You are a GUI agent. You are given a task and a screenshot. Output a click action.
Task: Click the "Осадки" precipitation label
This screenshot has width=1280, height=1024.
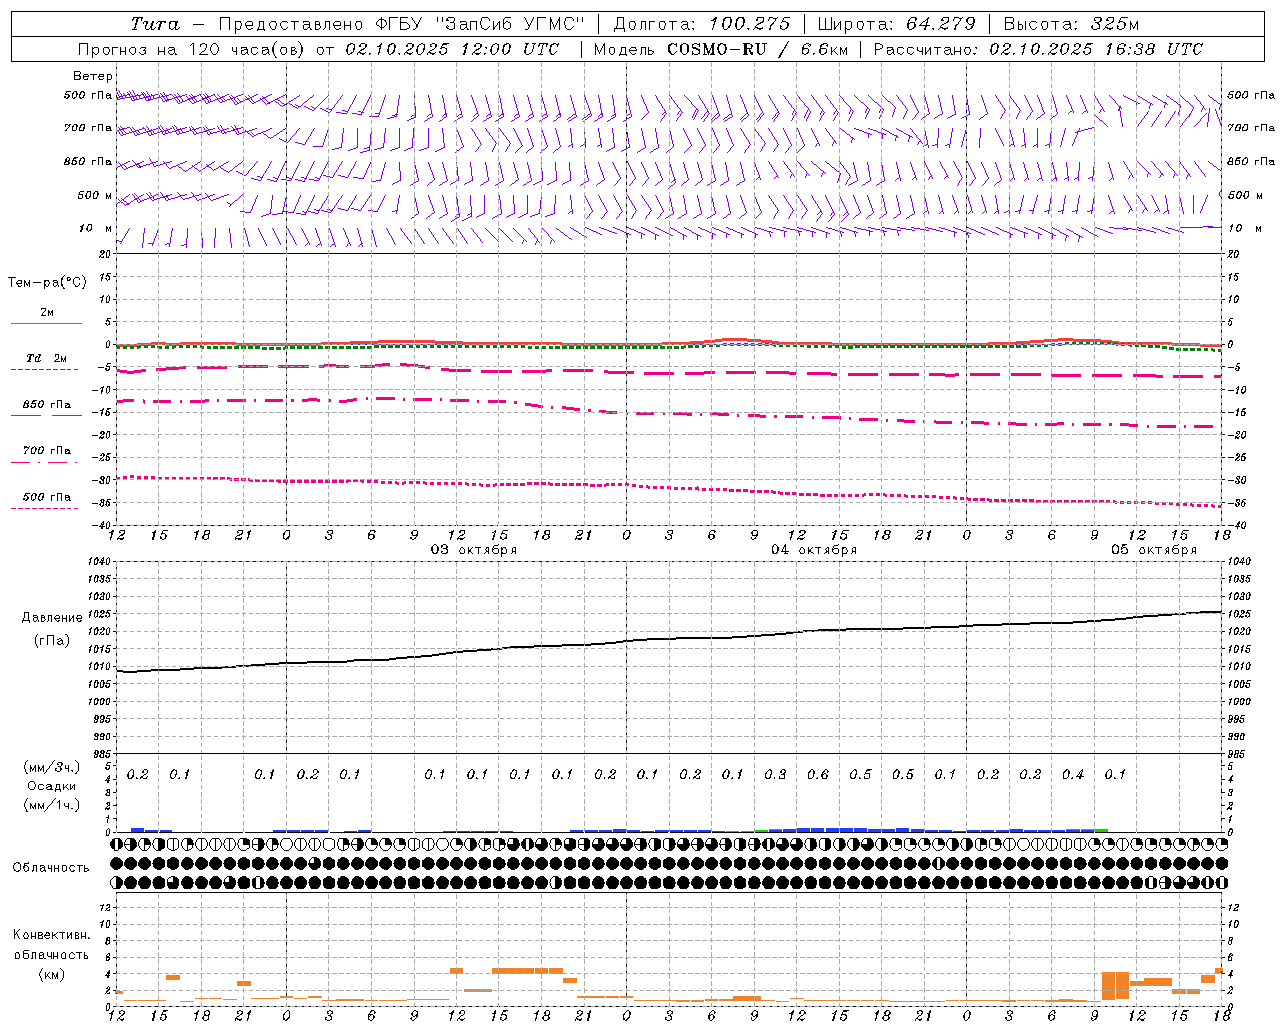(52, 786)
